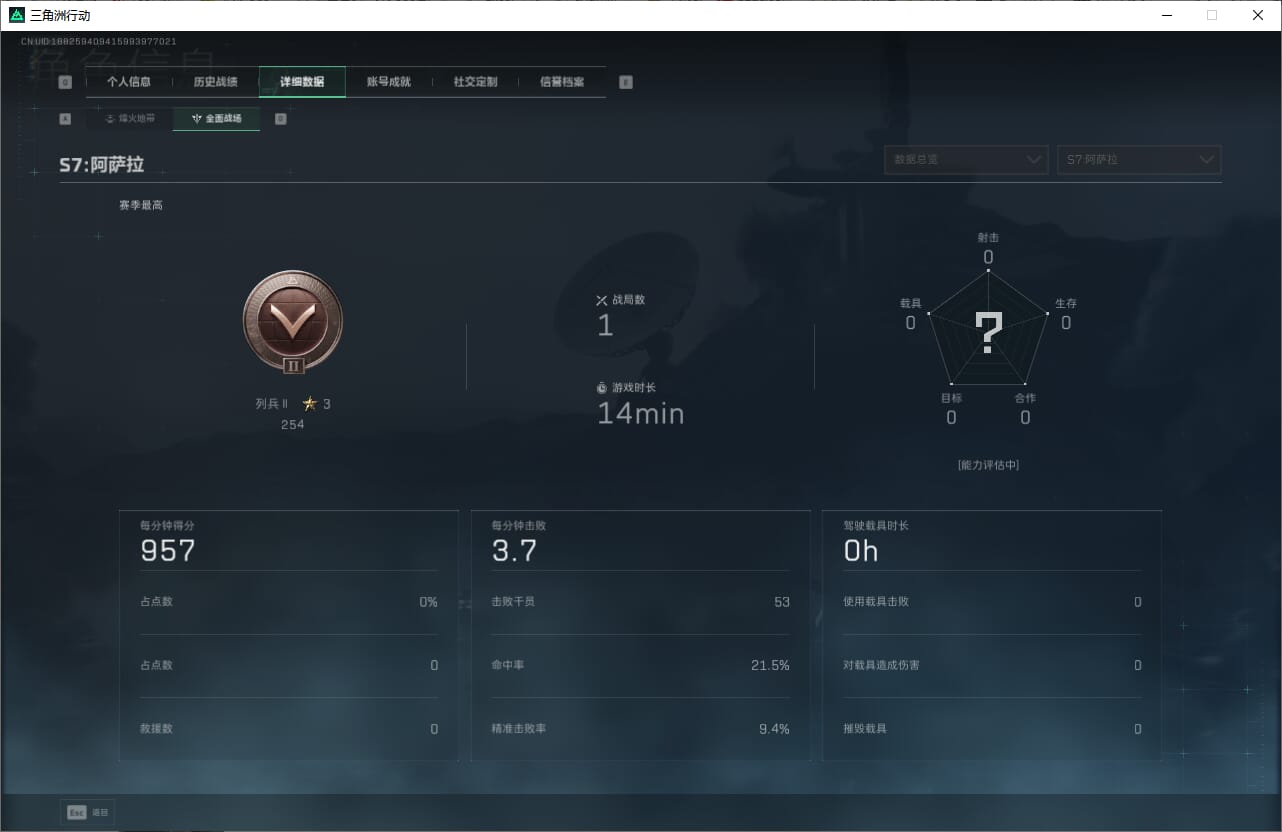The image size is (1282, 832).
Task: Click the clock icon beside 游戏时长
Action: (602, 387)
